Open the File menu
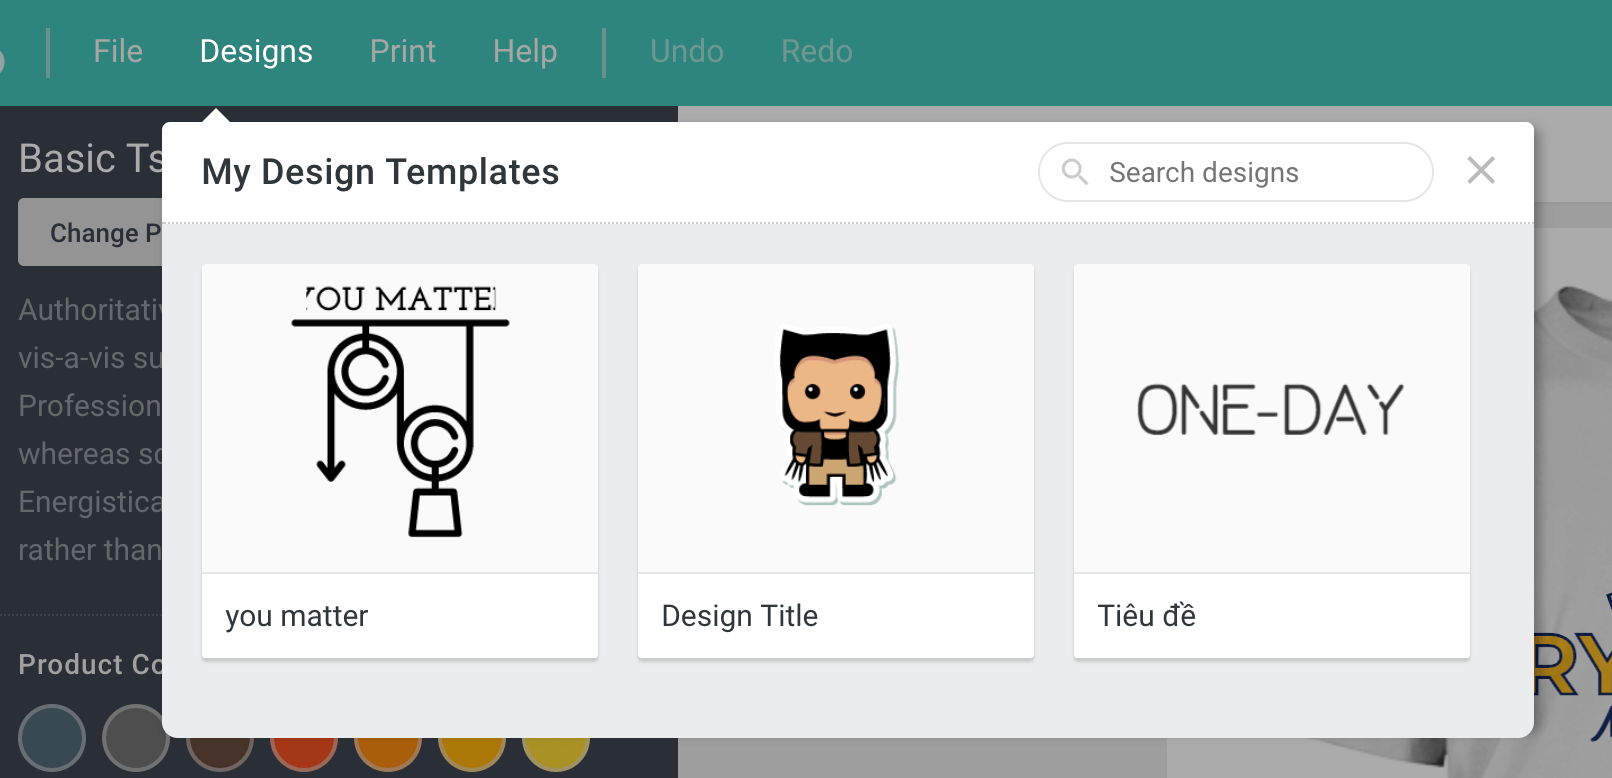The image size is (1612, 778). pyautogui.click(x=118, y=51)
